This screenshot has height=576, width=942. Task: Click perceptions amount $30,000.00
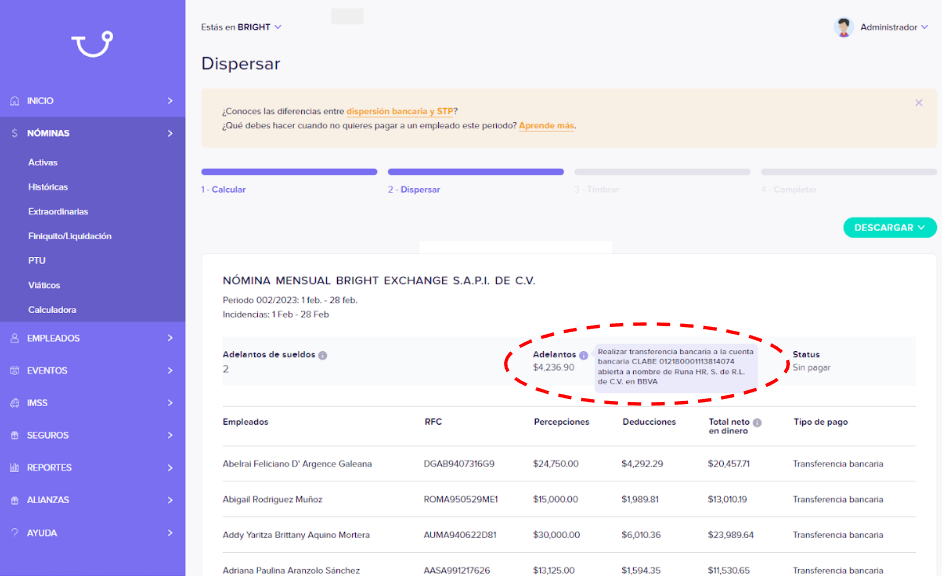click(557, 535)
